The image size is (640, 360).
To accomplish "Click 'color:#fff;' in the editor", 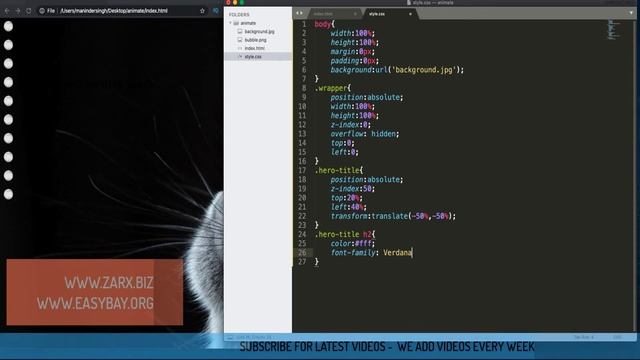I will pyautogui.click(x=353, y=244).
